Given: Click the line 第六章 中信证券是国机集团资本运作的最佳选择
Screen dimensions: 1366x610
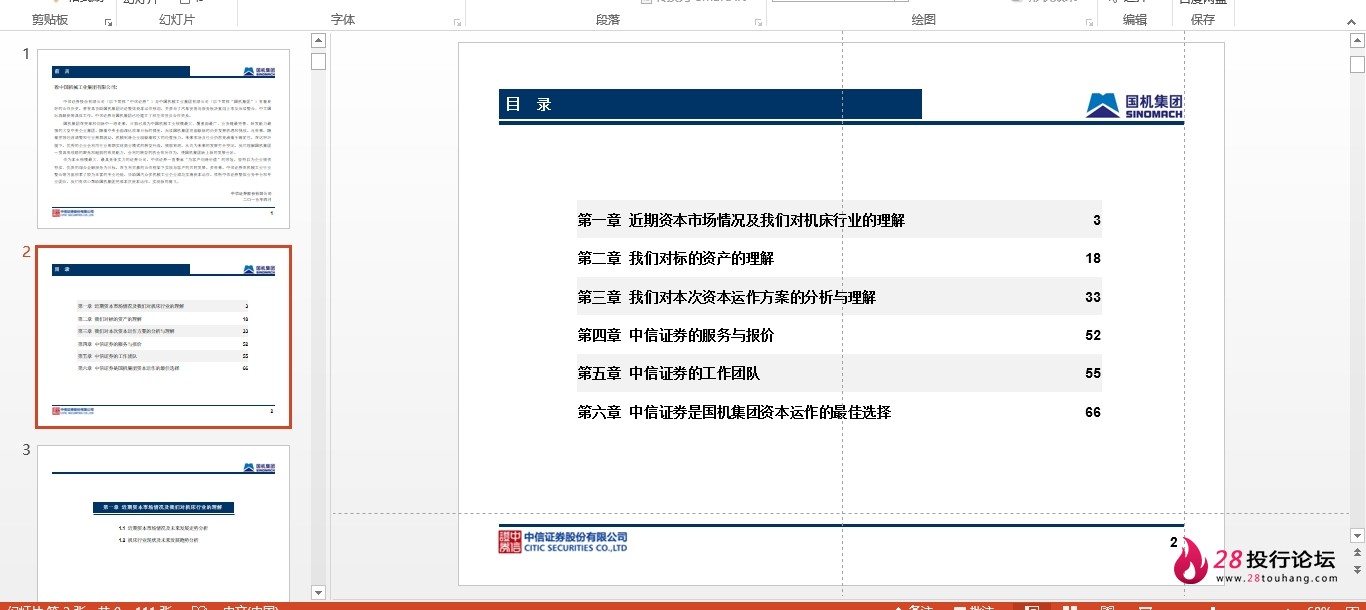Looking at the screenshot, I should tap(734, 412).
